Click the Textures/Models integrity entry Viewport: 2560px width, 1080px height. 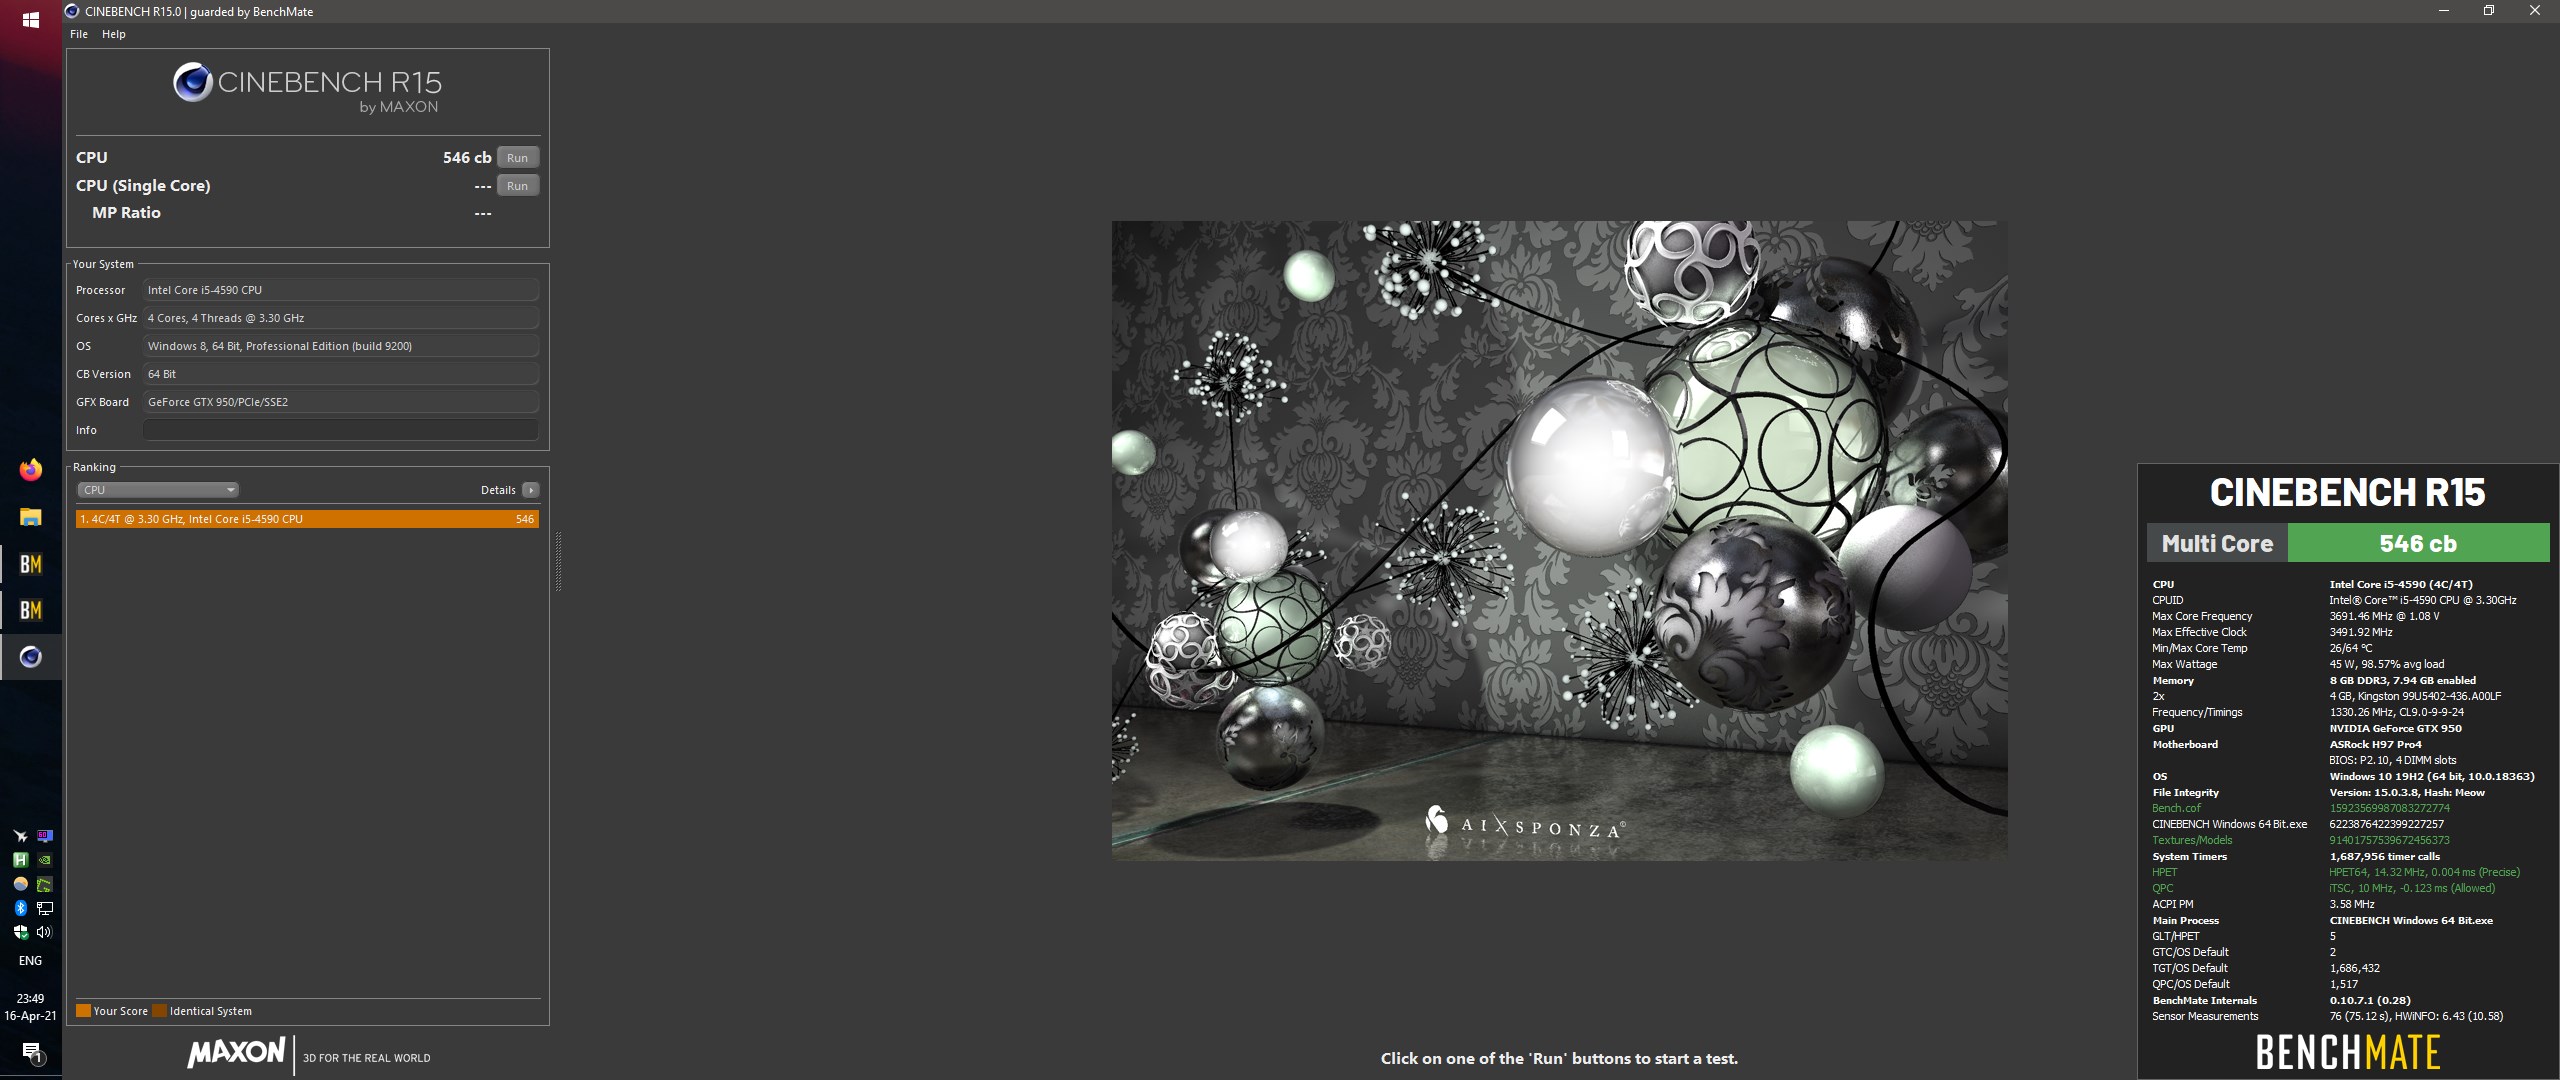pos(2192,840)
